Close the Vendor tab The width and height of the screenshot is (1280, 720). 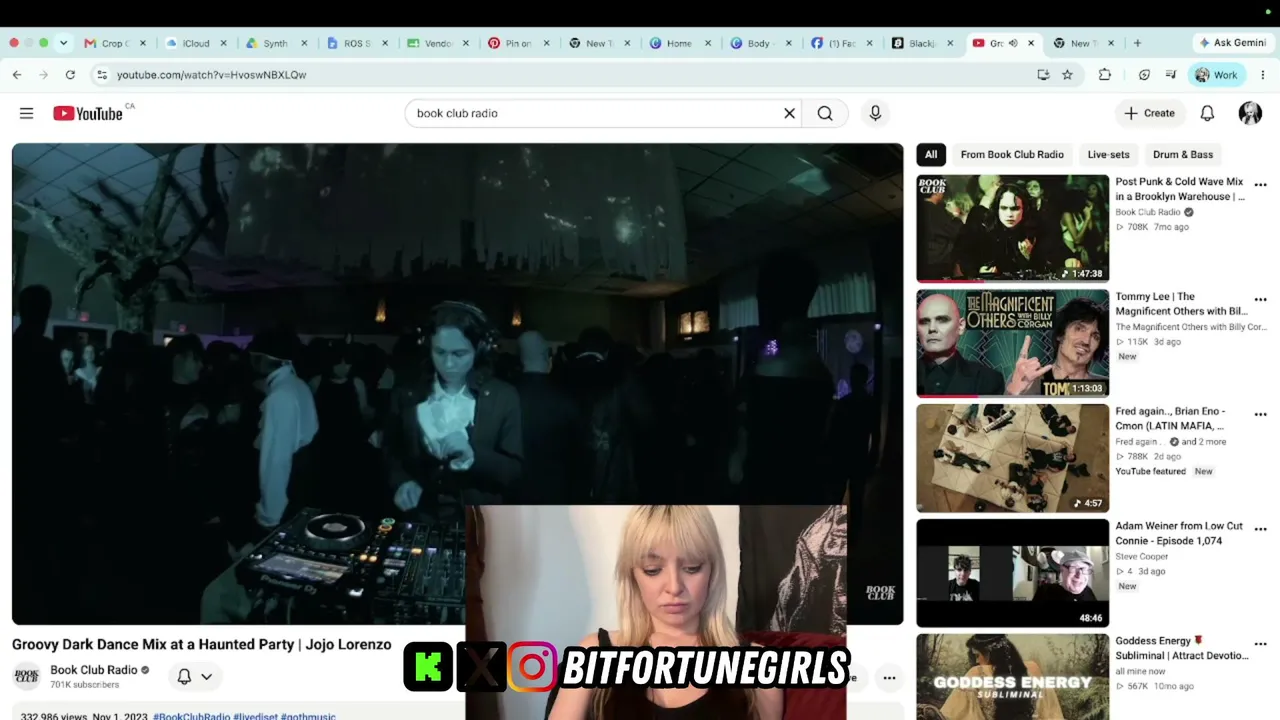465,43
